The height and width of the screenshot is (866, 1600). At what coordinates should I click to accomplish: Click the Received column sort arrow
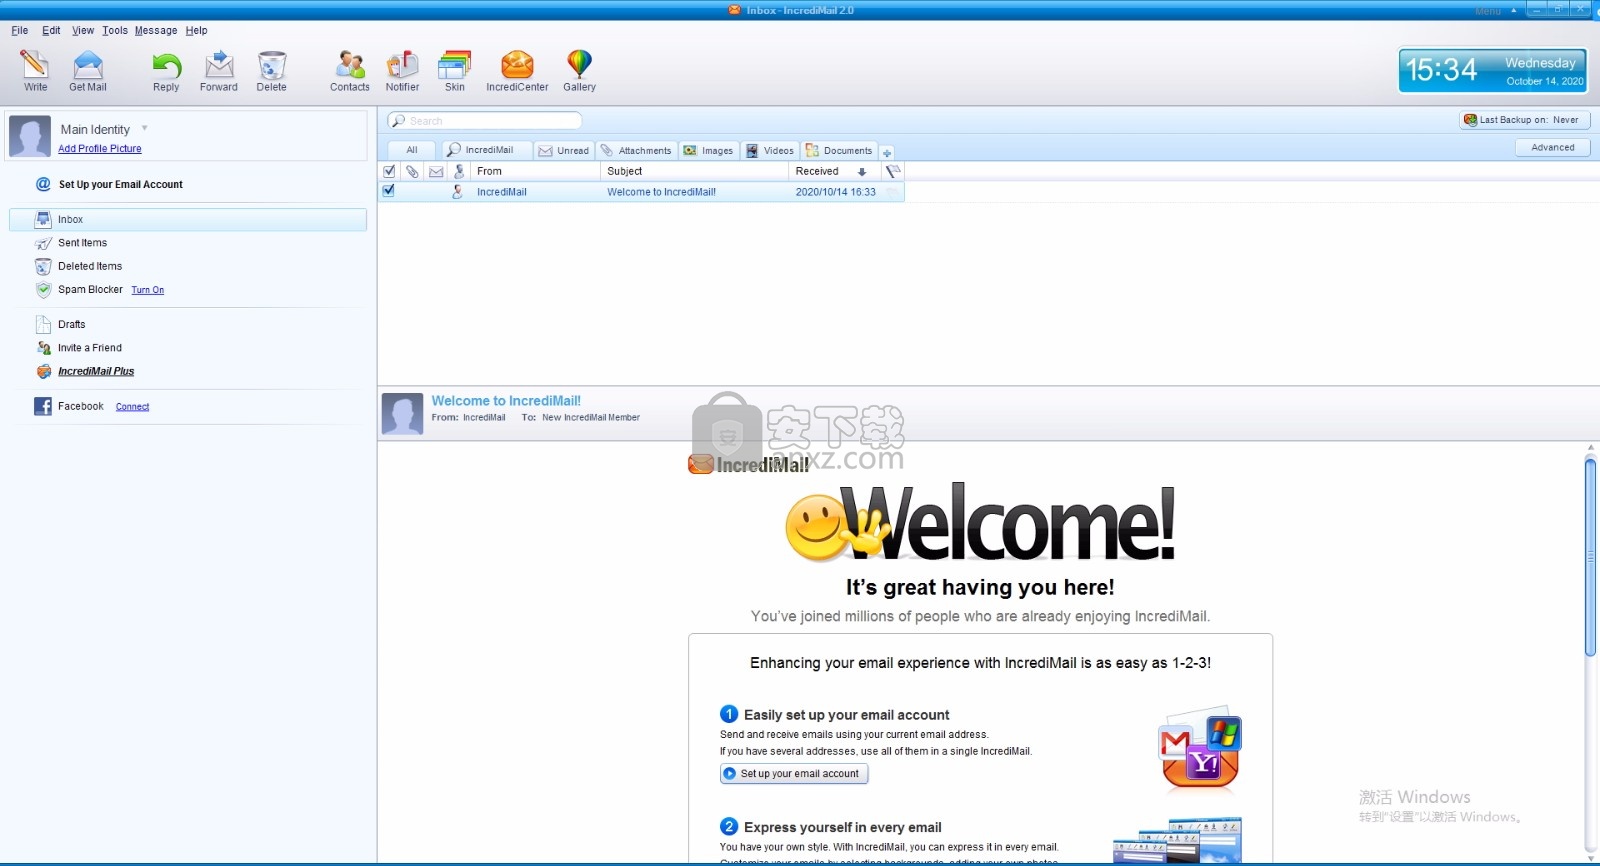coord(862,172)
